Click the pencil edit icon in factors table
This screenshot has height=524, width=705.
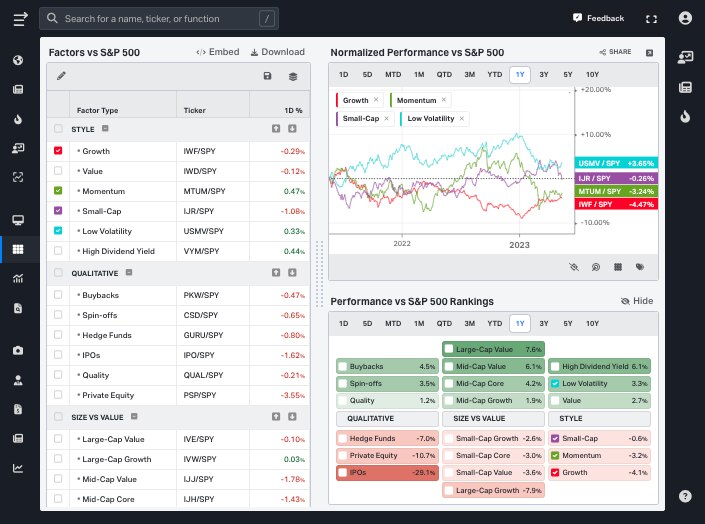pos(61,75)
